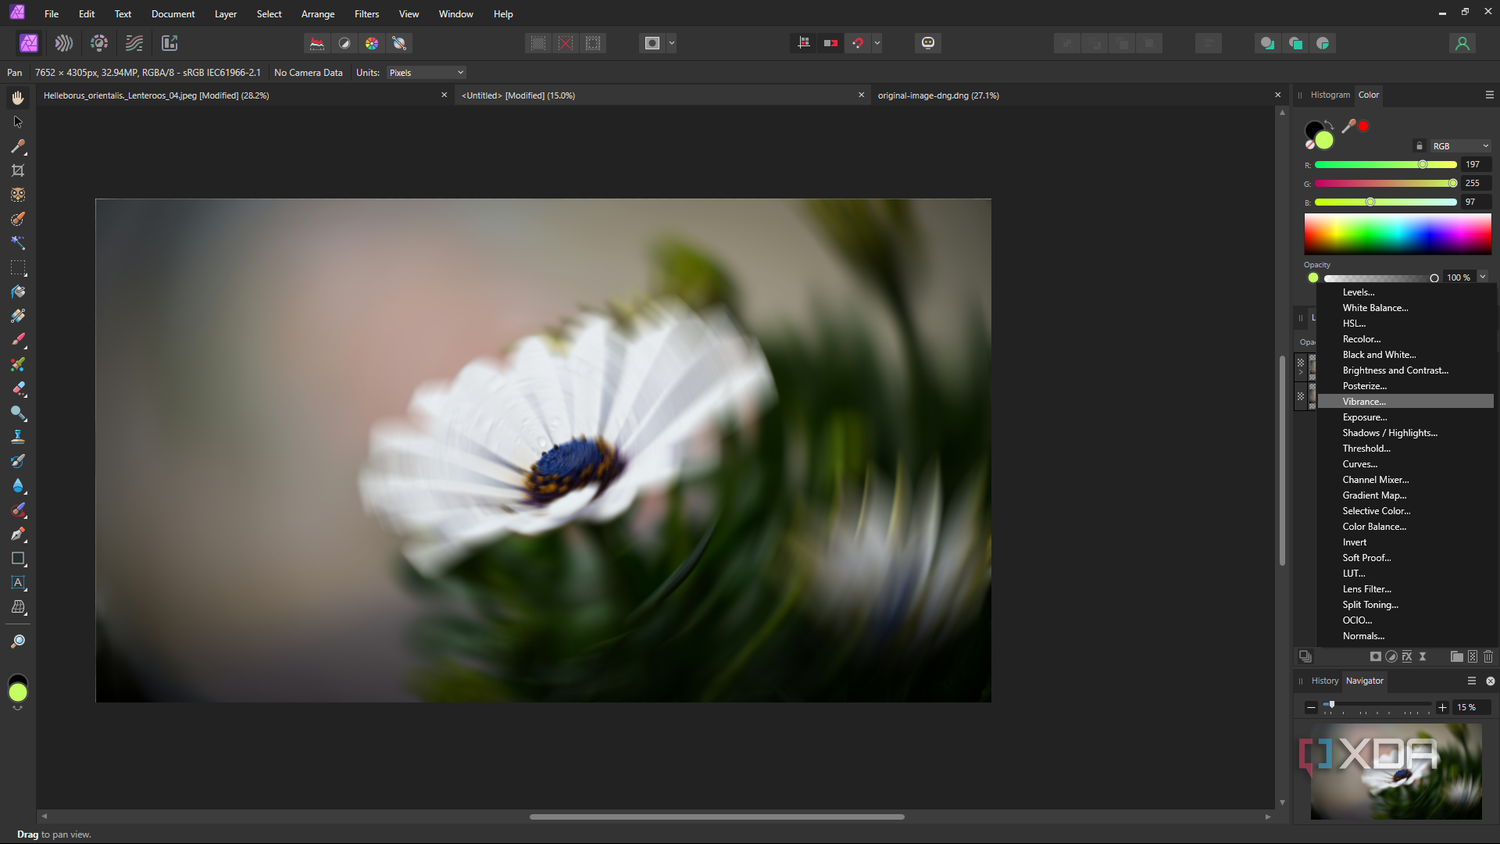Select the Move tool arrow
Image resolution: width=1500 pixels, height=844 pixels.
point(18,122)
